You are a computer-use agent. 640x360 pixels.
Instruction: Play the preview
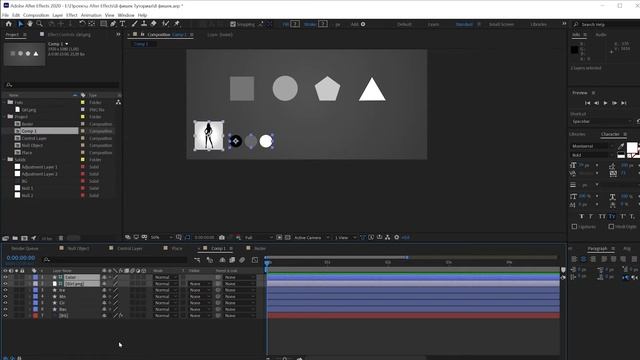[x=605, y=103]
